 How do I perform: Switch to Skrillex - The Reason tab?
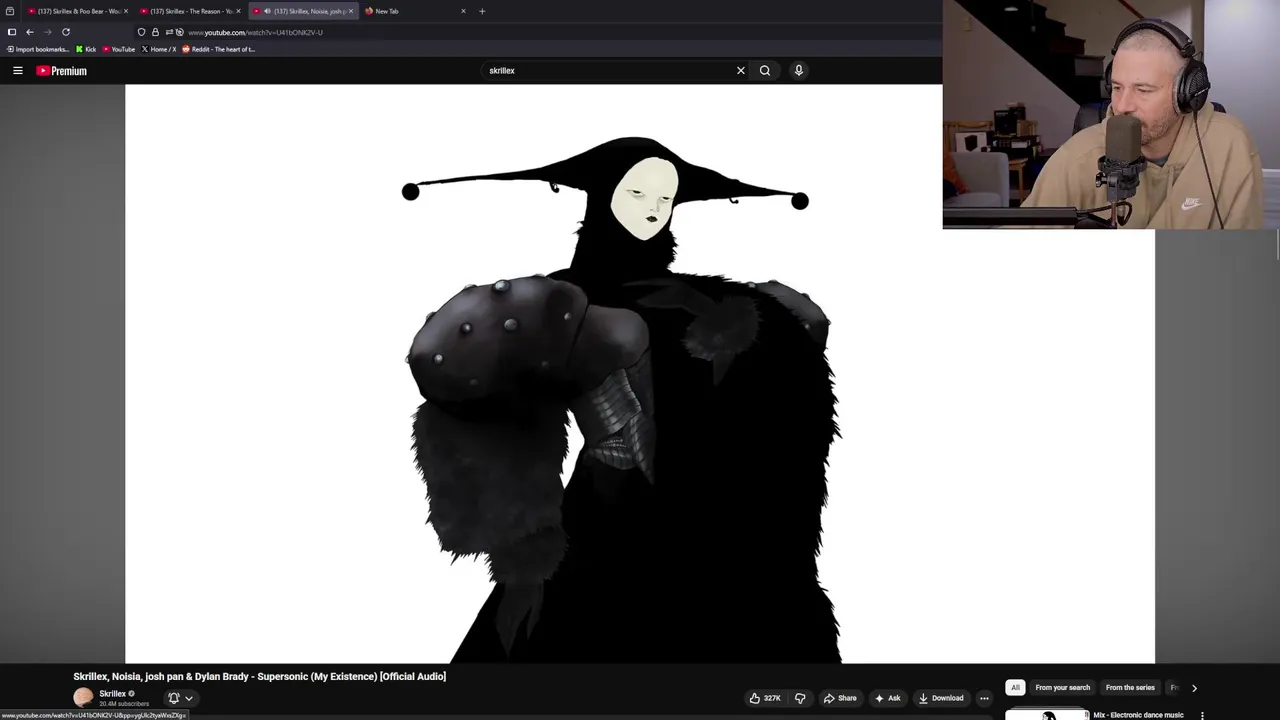[189, 11]
